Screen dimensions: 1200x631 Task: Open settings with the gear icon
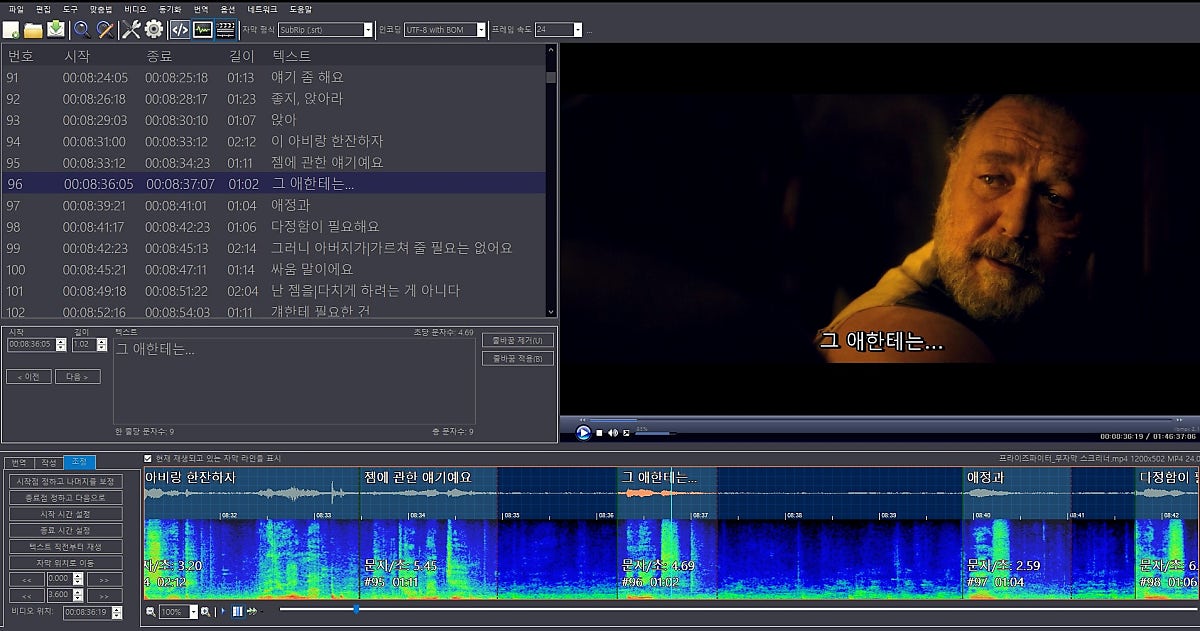(x=154, y=29)
